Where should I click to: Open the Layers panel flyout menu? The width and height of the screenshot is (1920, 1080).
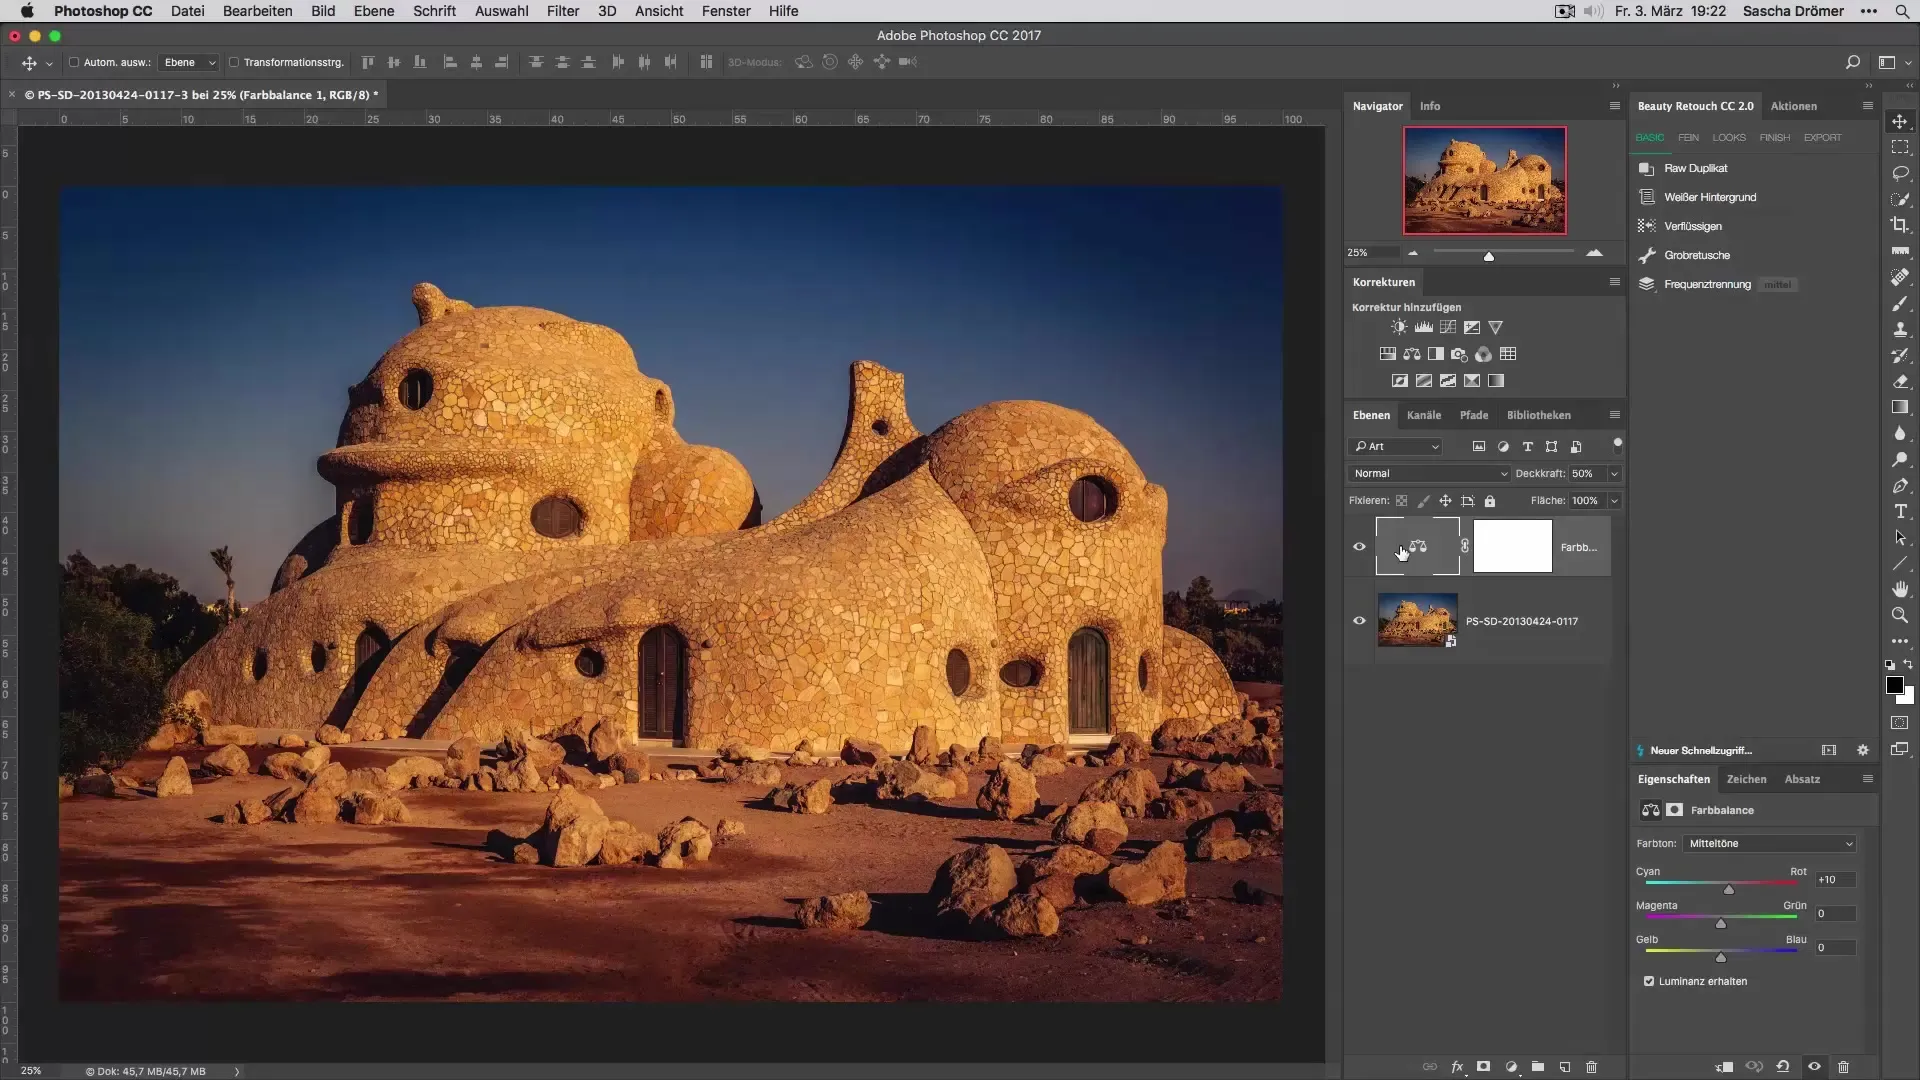(1614, 415)
